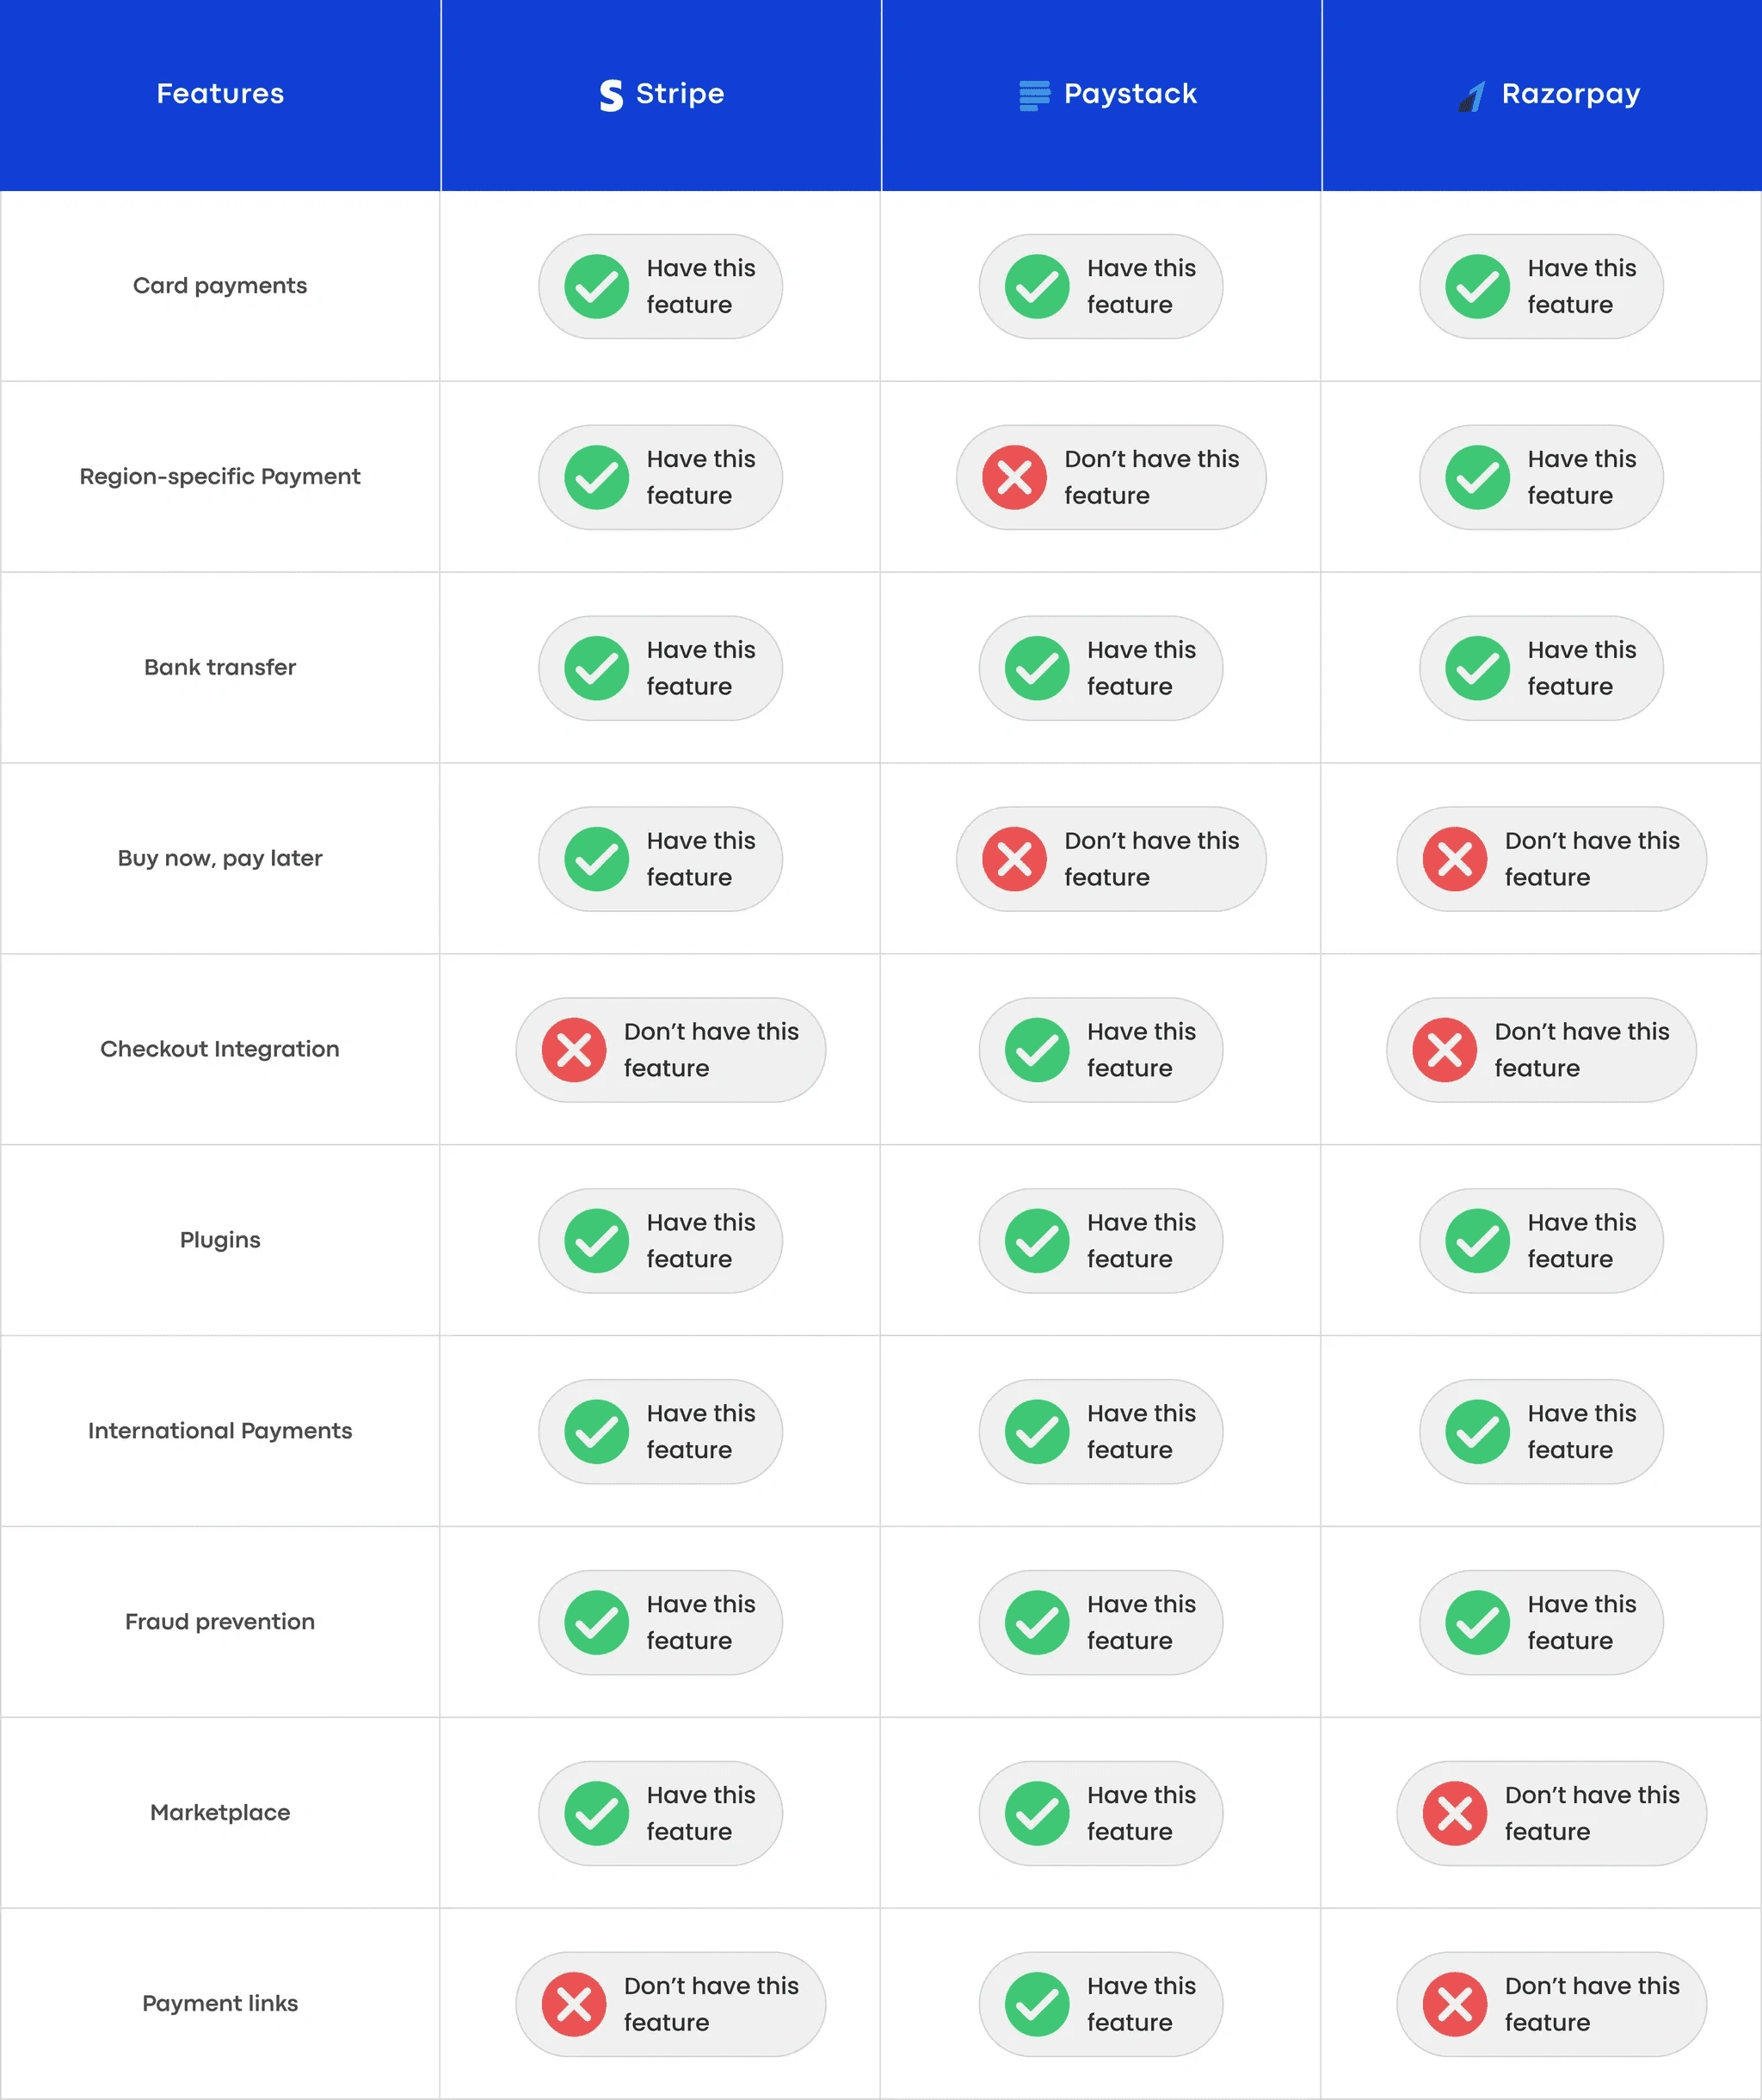Click Razorpay's red X for Buy now, pay later
The height and width of the screenshot is (2100, 1762).
[1454, 859]
